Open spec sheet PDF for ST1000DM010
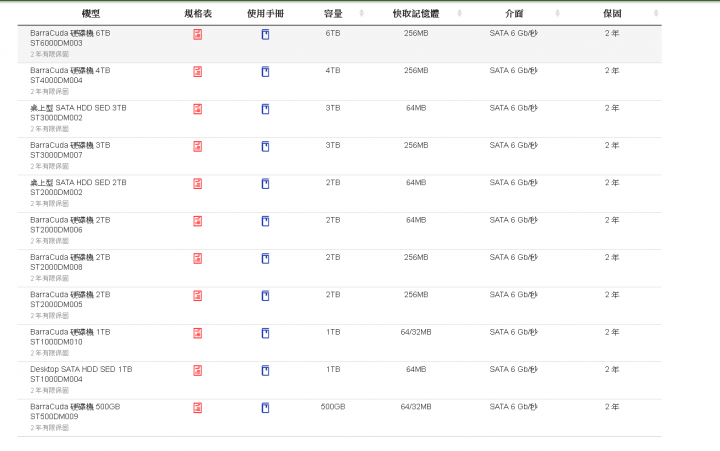The image size is (720, 451). pyautogui.click(x=197, y=333)
